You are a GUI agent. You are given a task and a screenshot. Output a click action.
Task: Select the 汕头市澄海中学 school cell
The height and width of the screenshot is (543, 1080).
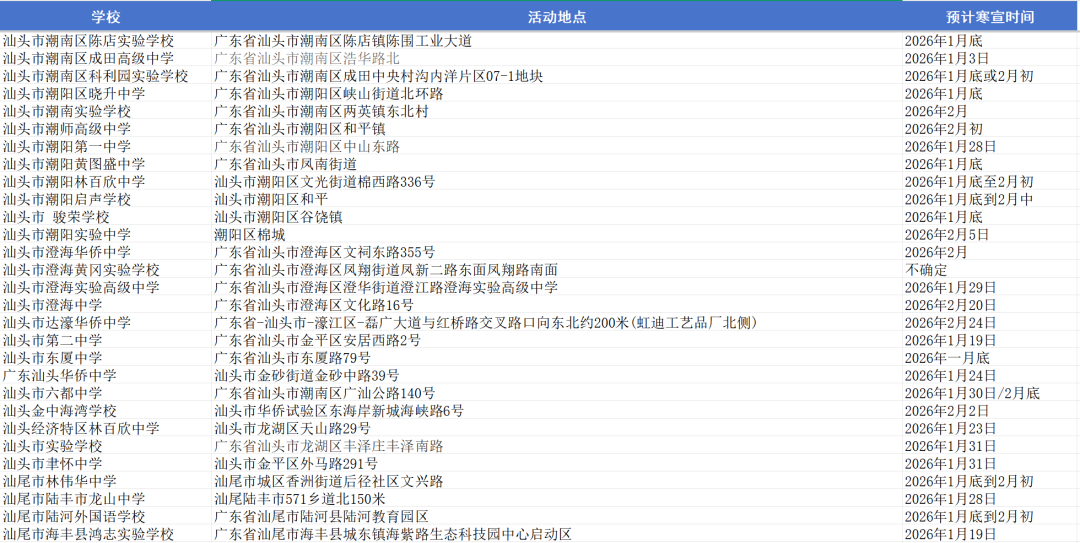52,305
